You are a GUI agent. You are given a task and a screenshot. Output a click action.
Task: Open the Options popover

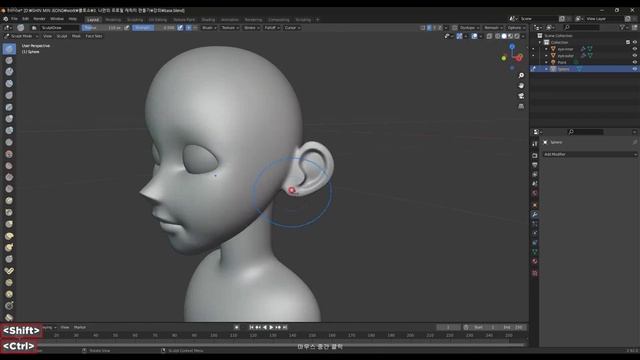pyautogui.click(x=516, y=28)
